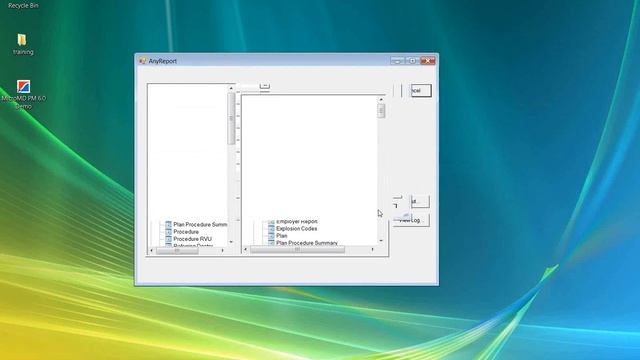Click the Plan report icon in right tree
The image size is (640, 360).
click(x=271, y=236)
